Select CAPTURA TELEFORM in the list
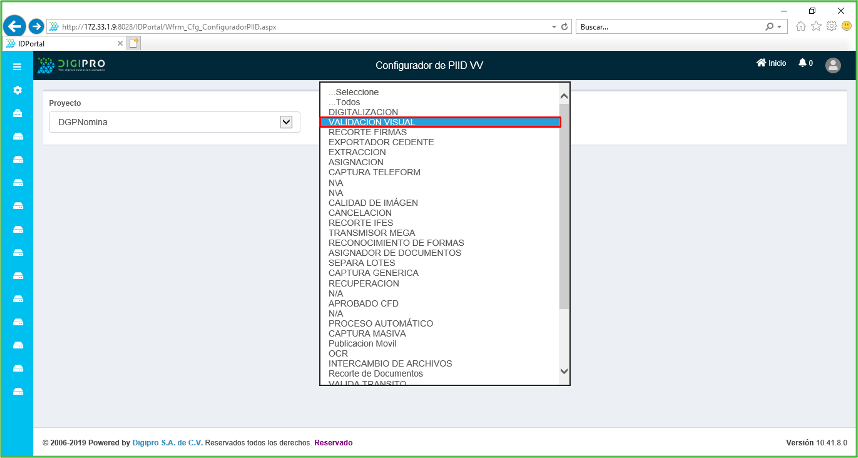Screen dimensions: 858x458 point(374,172)
